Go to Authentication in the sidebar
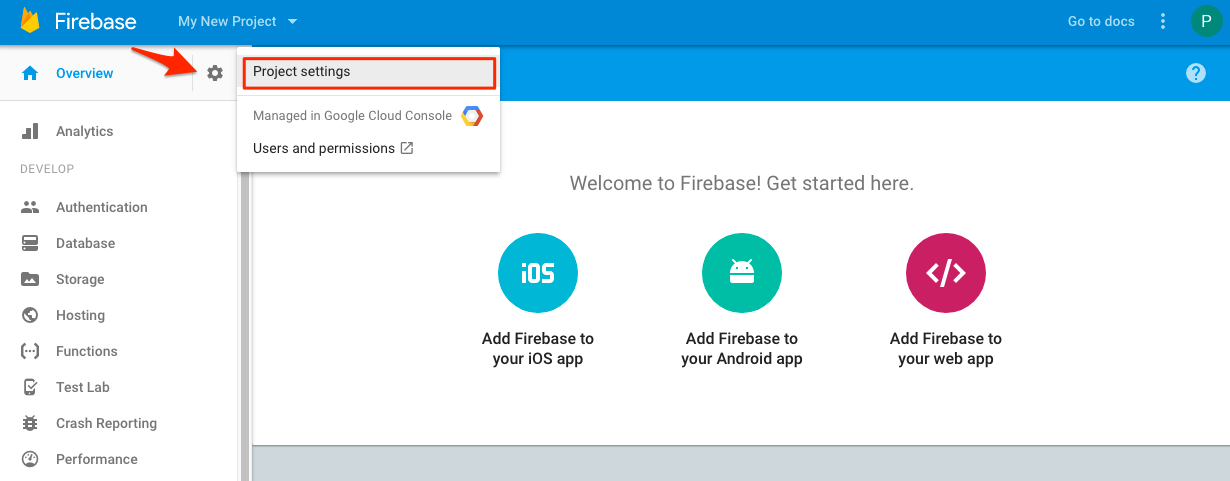 101,207
